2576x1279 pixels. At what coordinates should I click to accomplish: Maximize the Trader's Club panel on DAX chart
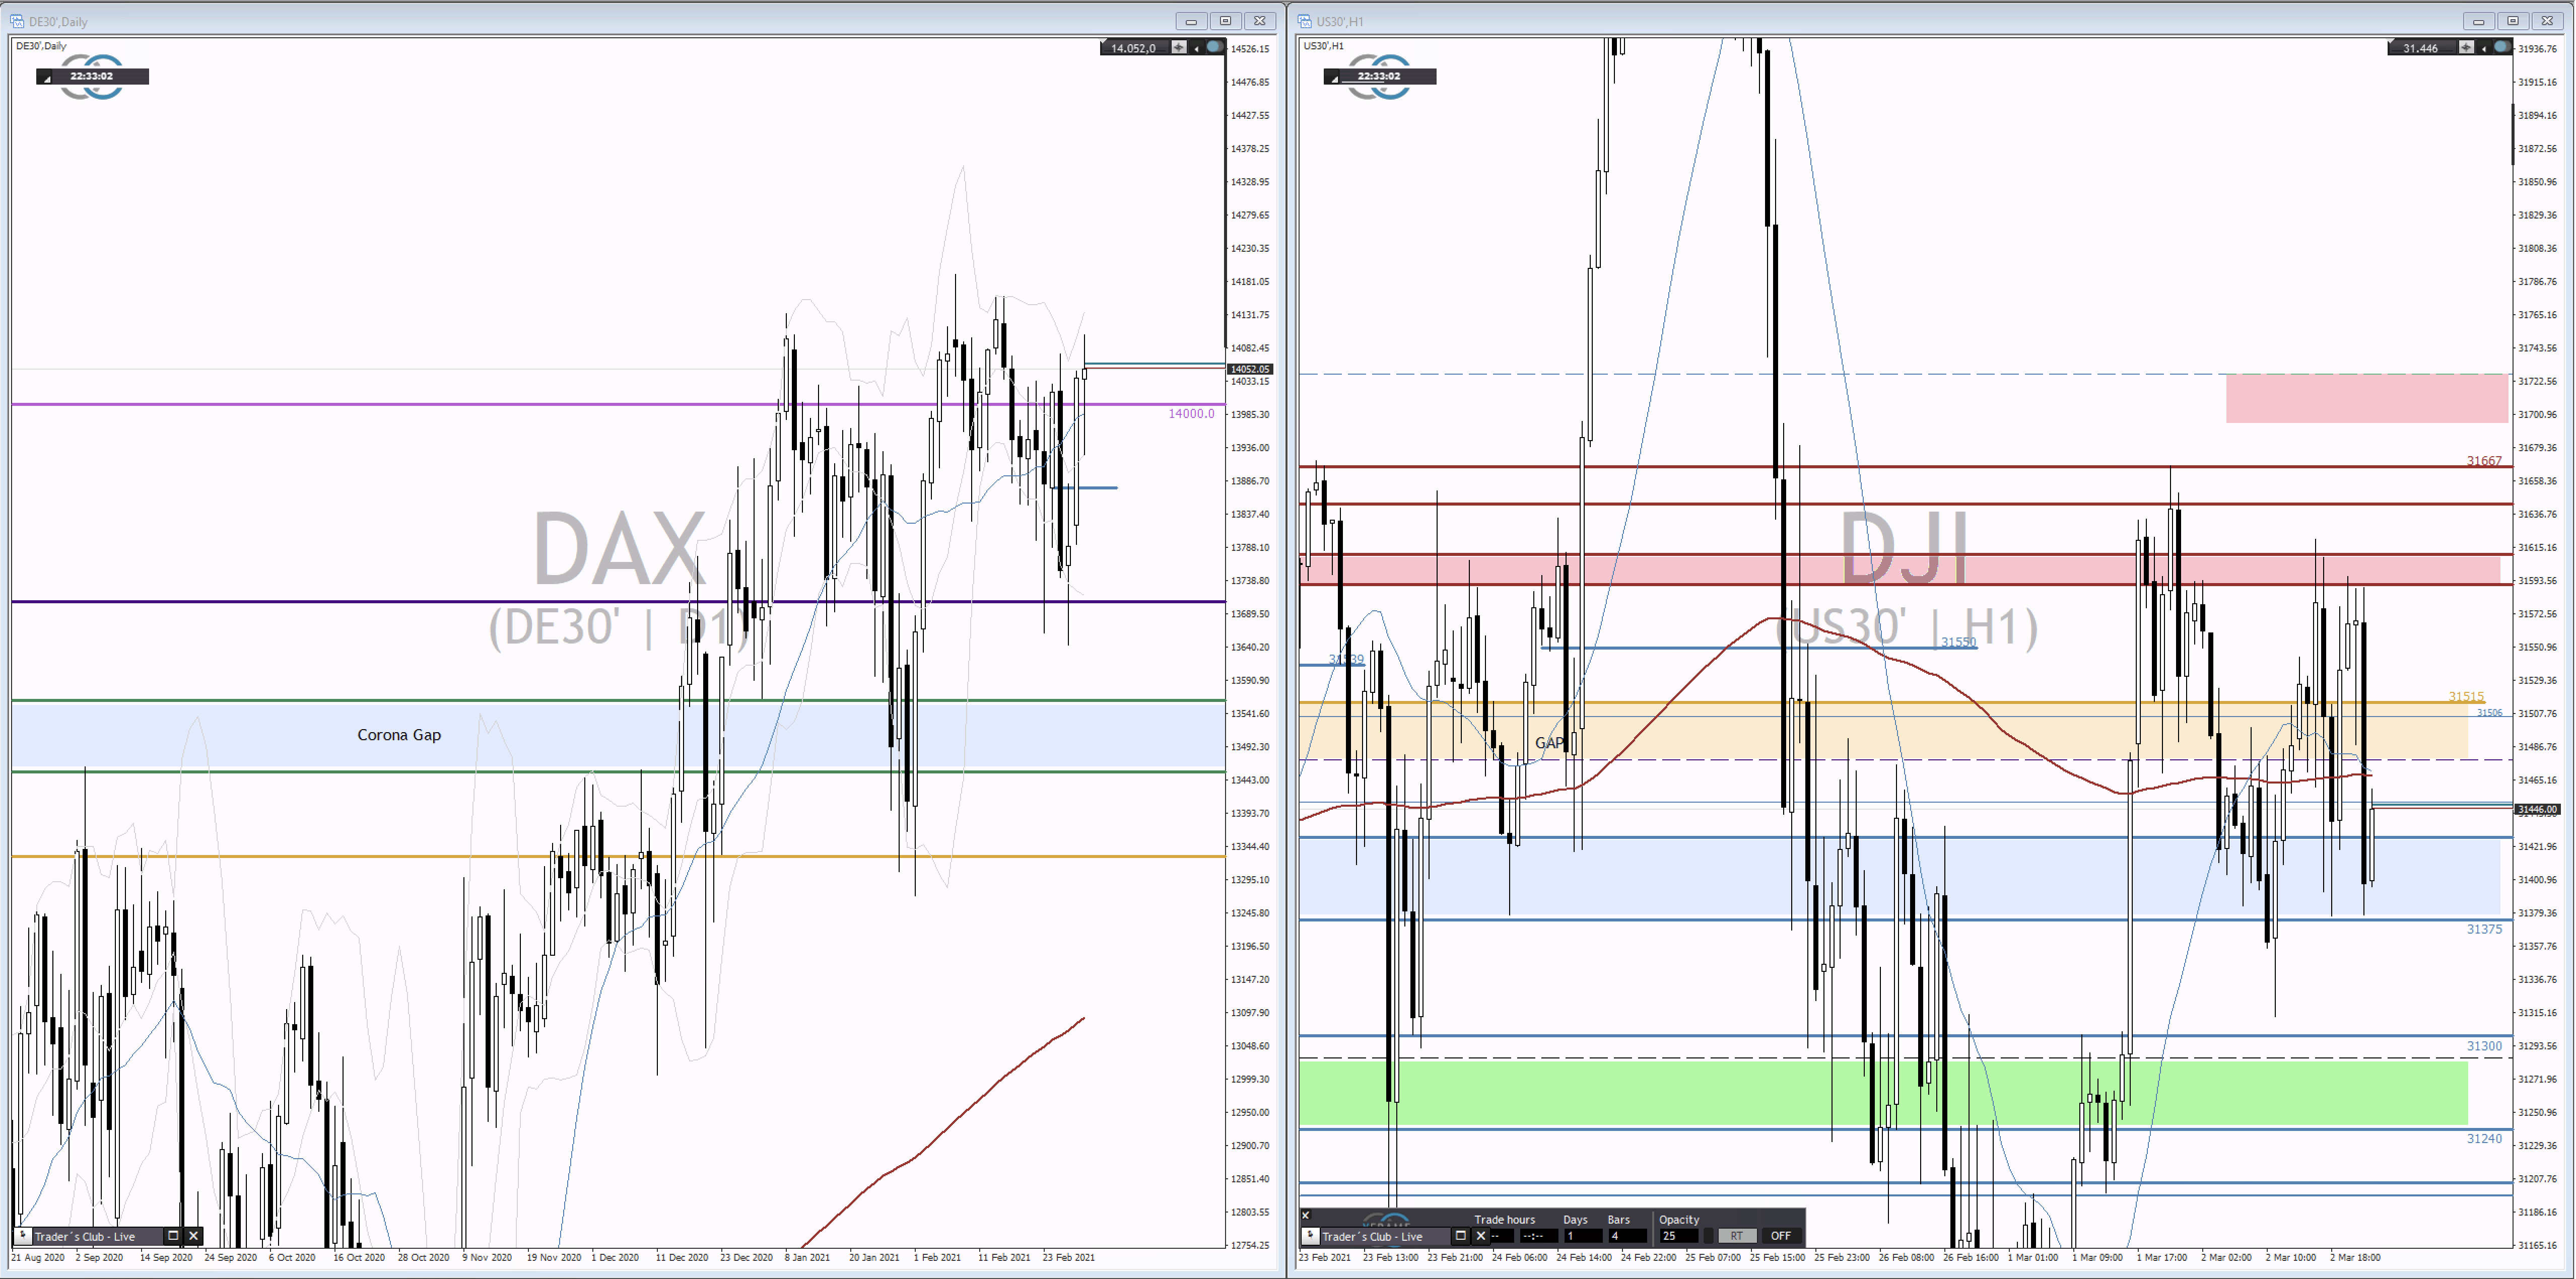point(173,1236)
